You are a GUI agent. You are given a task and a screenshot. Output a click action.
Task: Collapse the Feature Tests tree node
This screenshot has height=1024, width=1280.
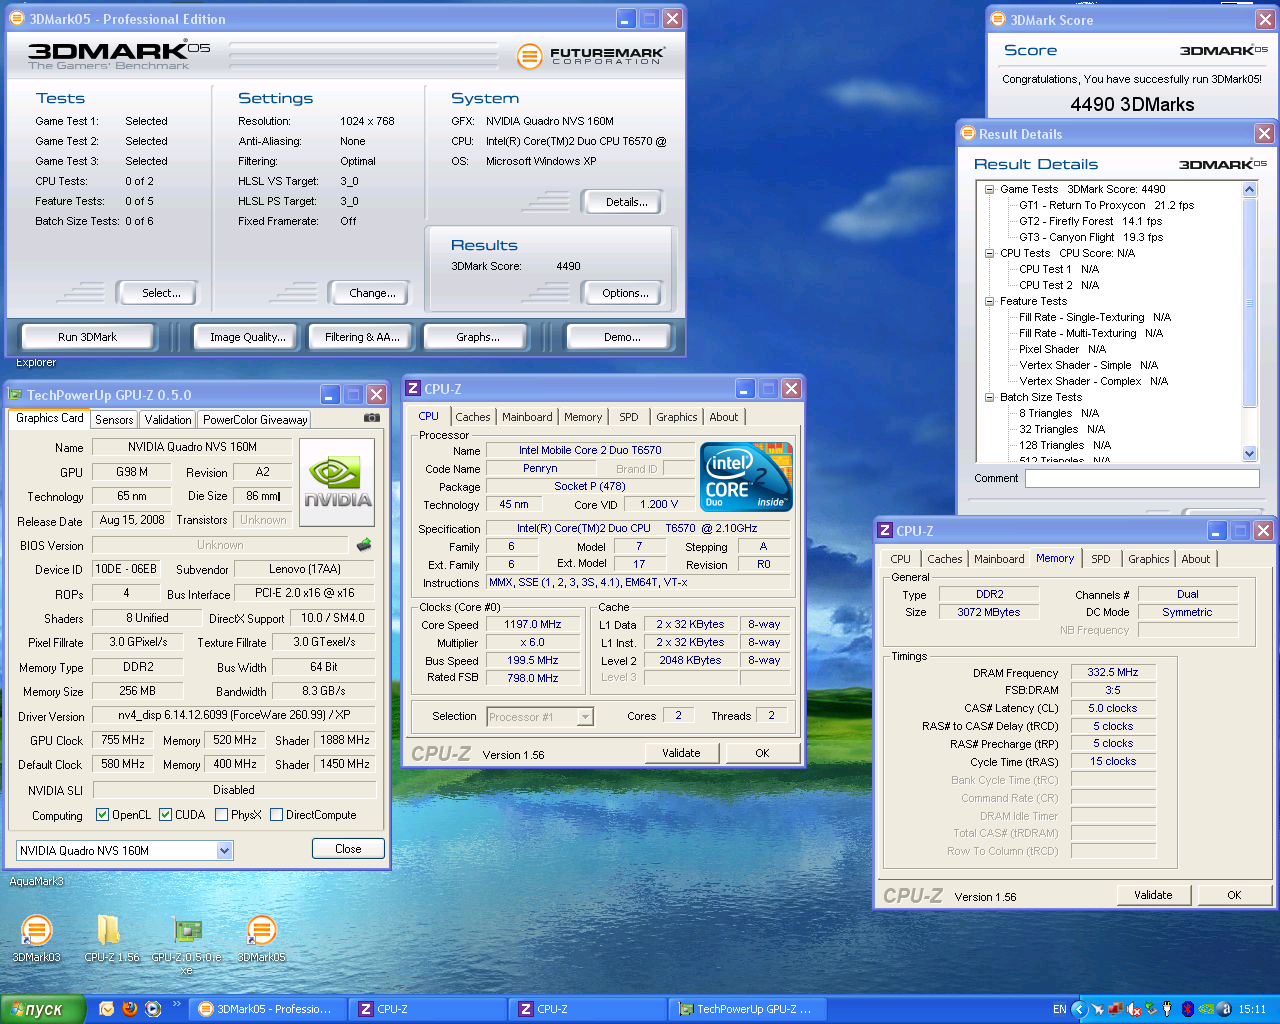tap(989, 301)
